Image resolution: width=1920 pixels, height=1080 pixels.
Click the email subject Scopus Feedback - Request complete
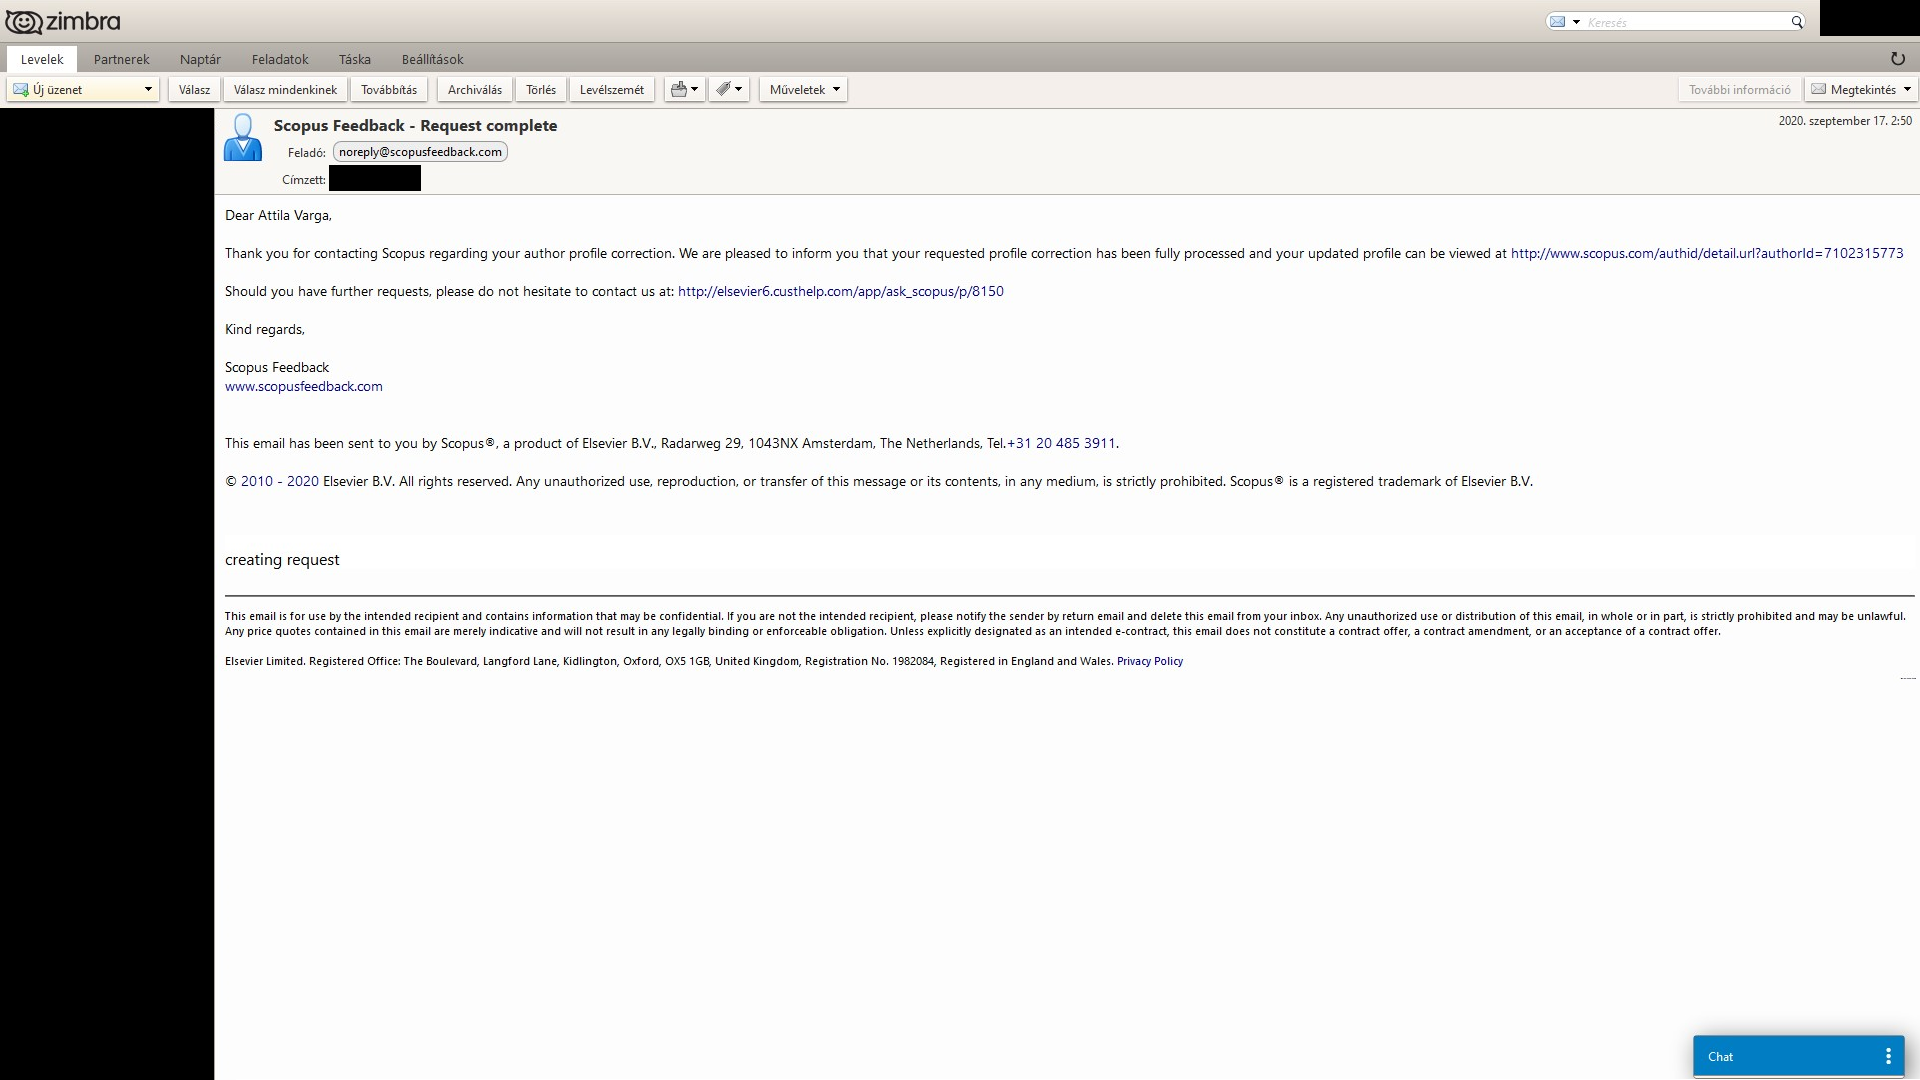415,125
